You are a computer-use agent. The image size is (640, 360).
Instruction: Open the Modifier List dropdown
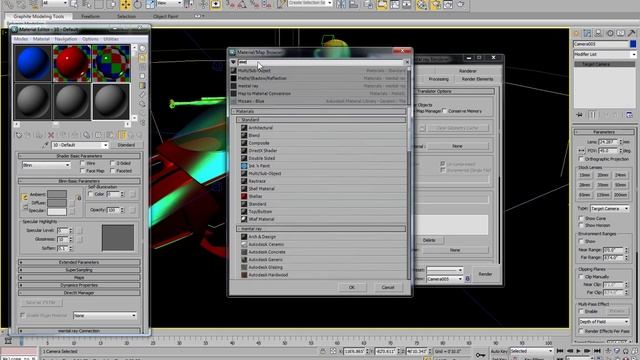click(604, 54)
